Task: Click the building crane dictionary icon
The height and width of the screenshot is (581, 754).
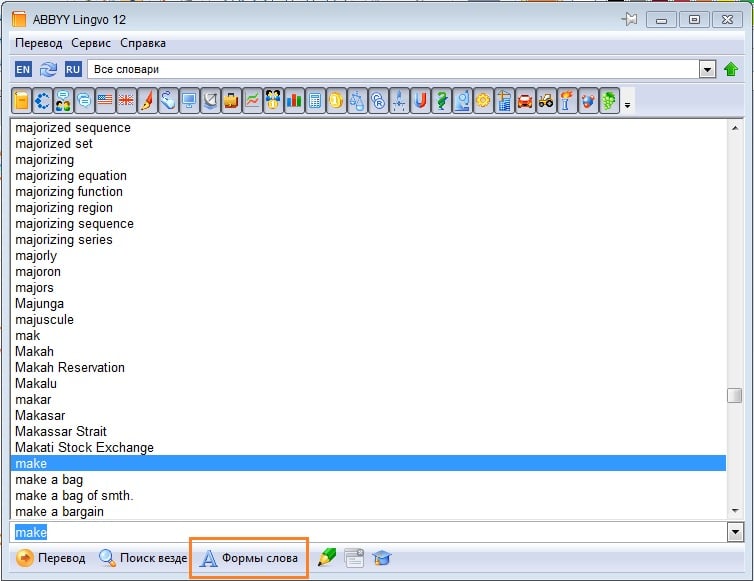Action: [x=504, y=101]
